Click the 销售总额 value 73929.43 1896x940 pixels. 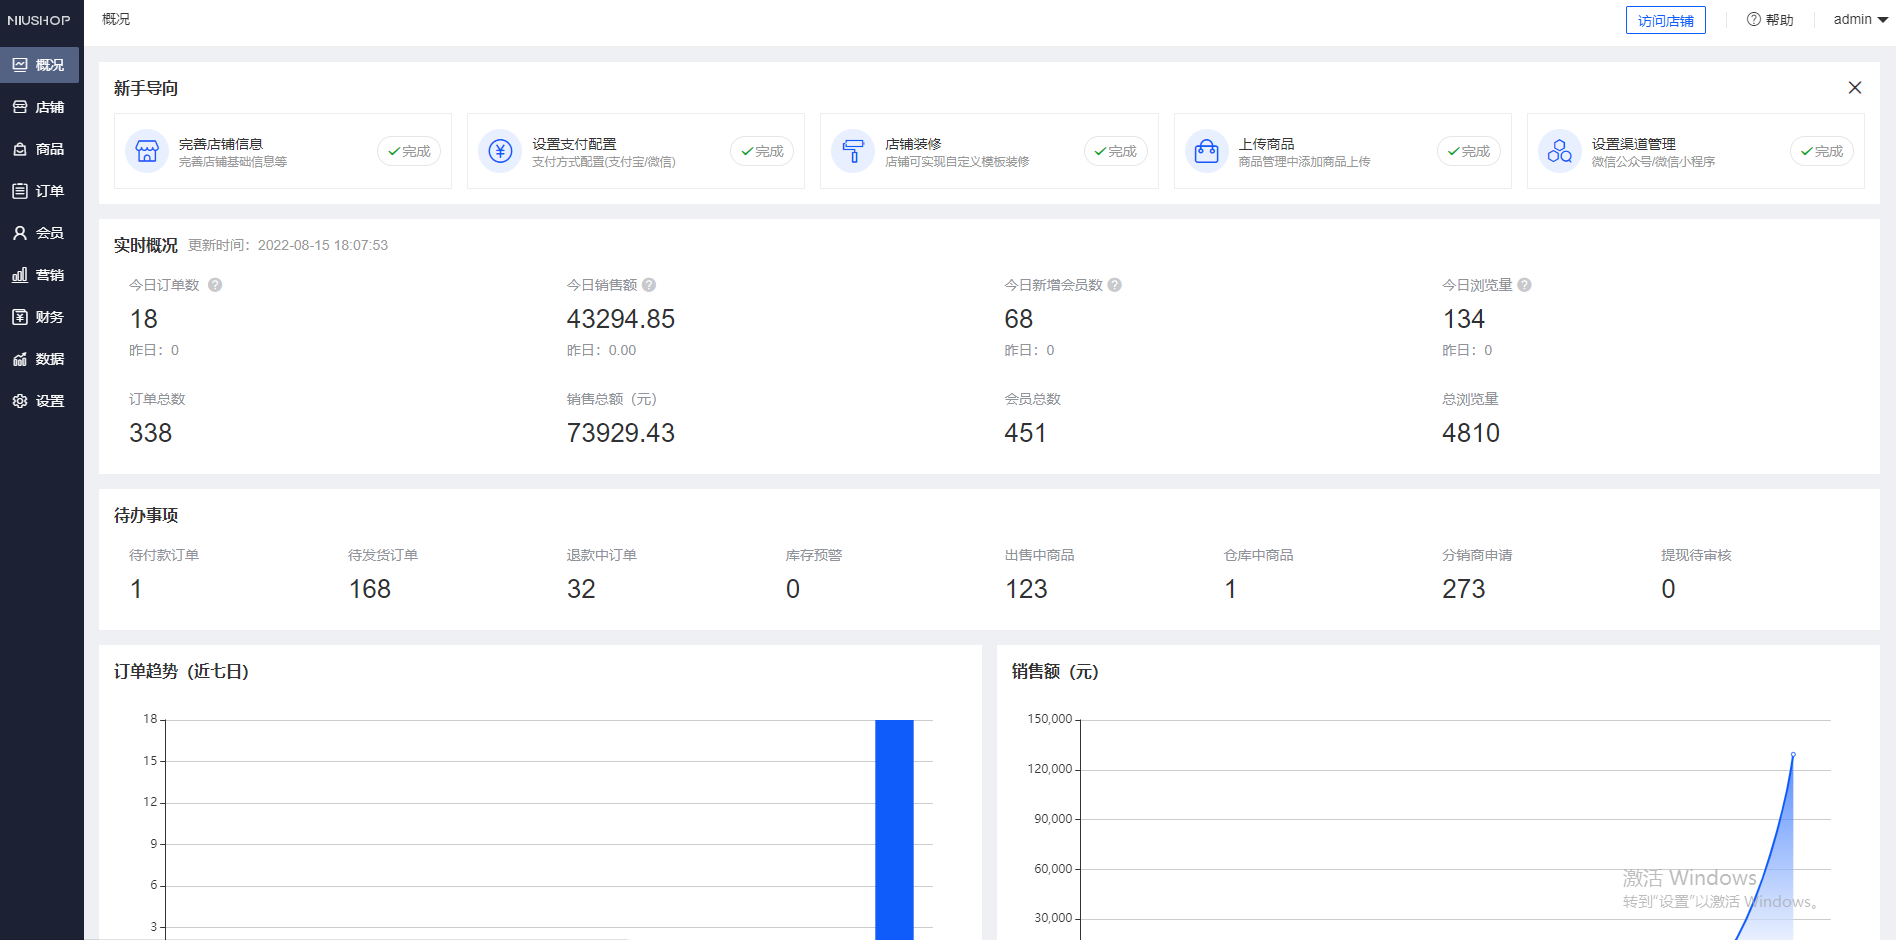pyautogui.click(x=621, y=433)
